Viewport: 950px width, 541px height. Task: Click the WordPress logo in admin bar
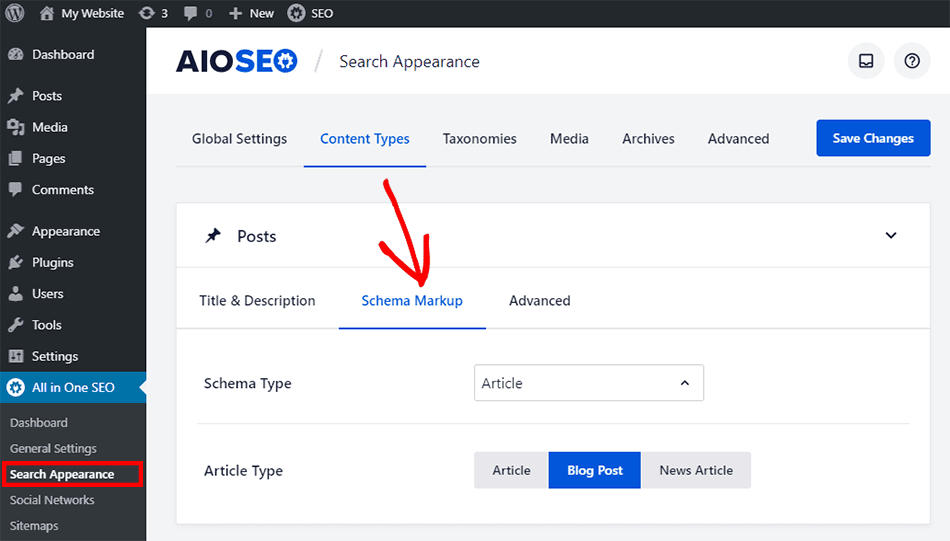tap(15, 13)
